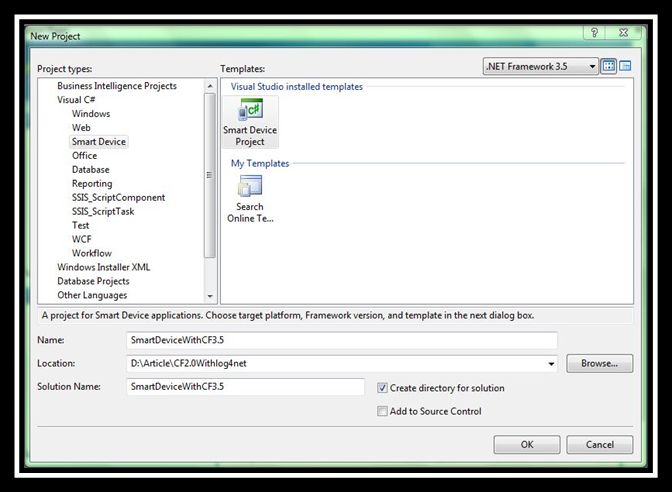672x492 pixels.
Task: Open the Search Online Templates icon
Action: 250,199
